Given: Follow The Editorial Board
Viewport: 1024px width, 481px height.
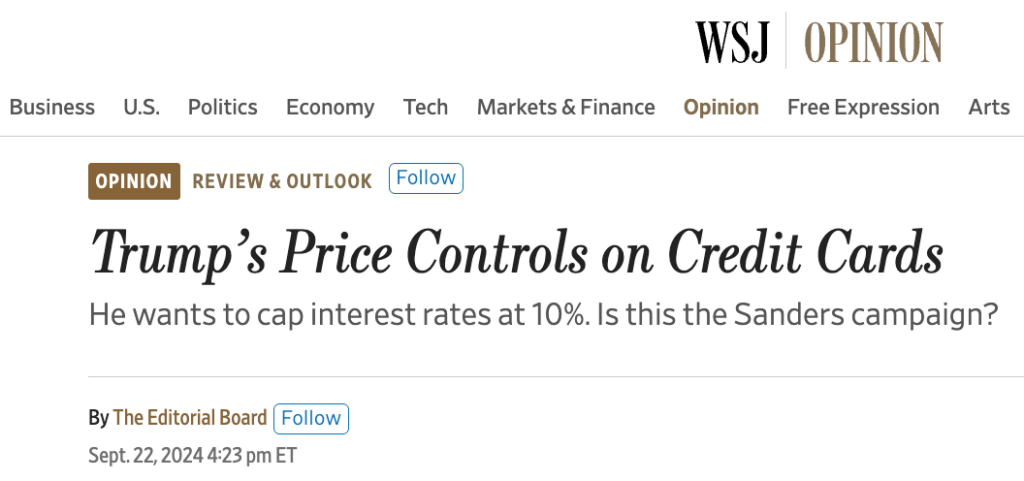Looking at the screenshot, I should [x=311, y=418].
